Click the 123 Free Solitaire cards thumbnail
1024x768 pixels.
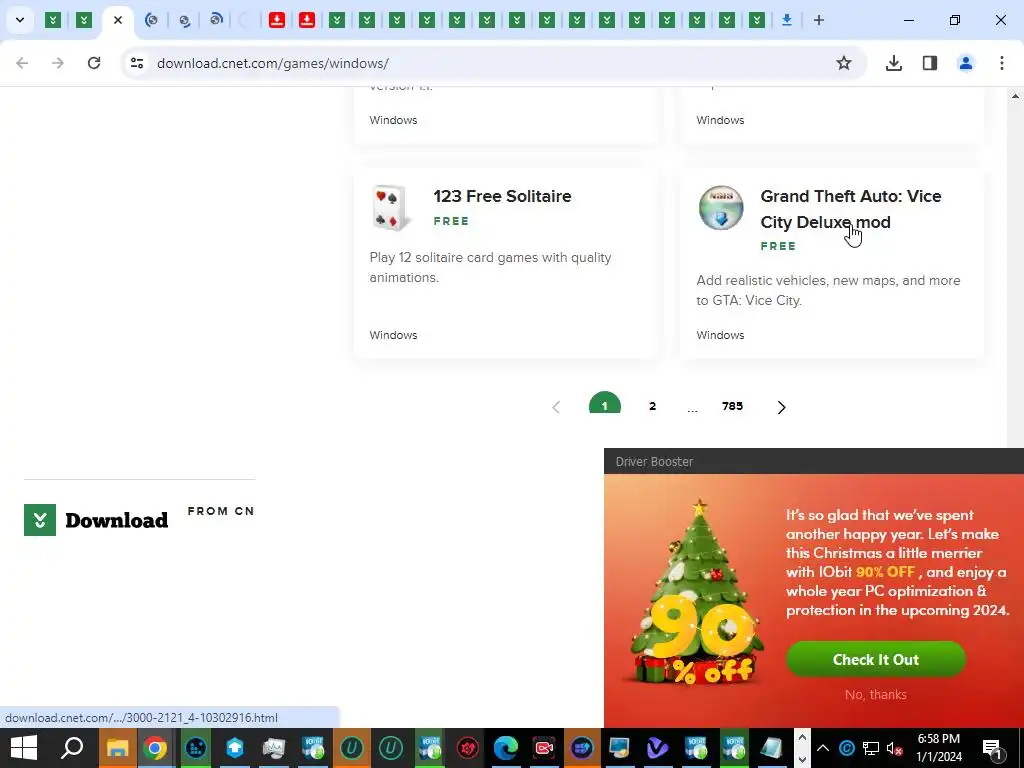coord(390,208)
